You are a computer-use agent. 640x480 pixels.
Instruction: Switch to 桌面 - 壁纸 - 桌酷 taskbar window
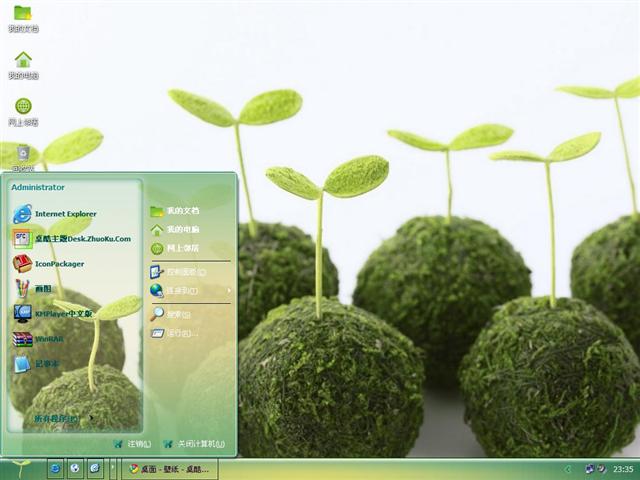(x=170, y=469)
